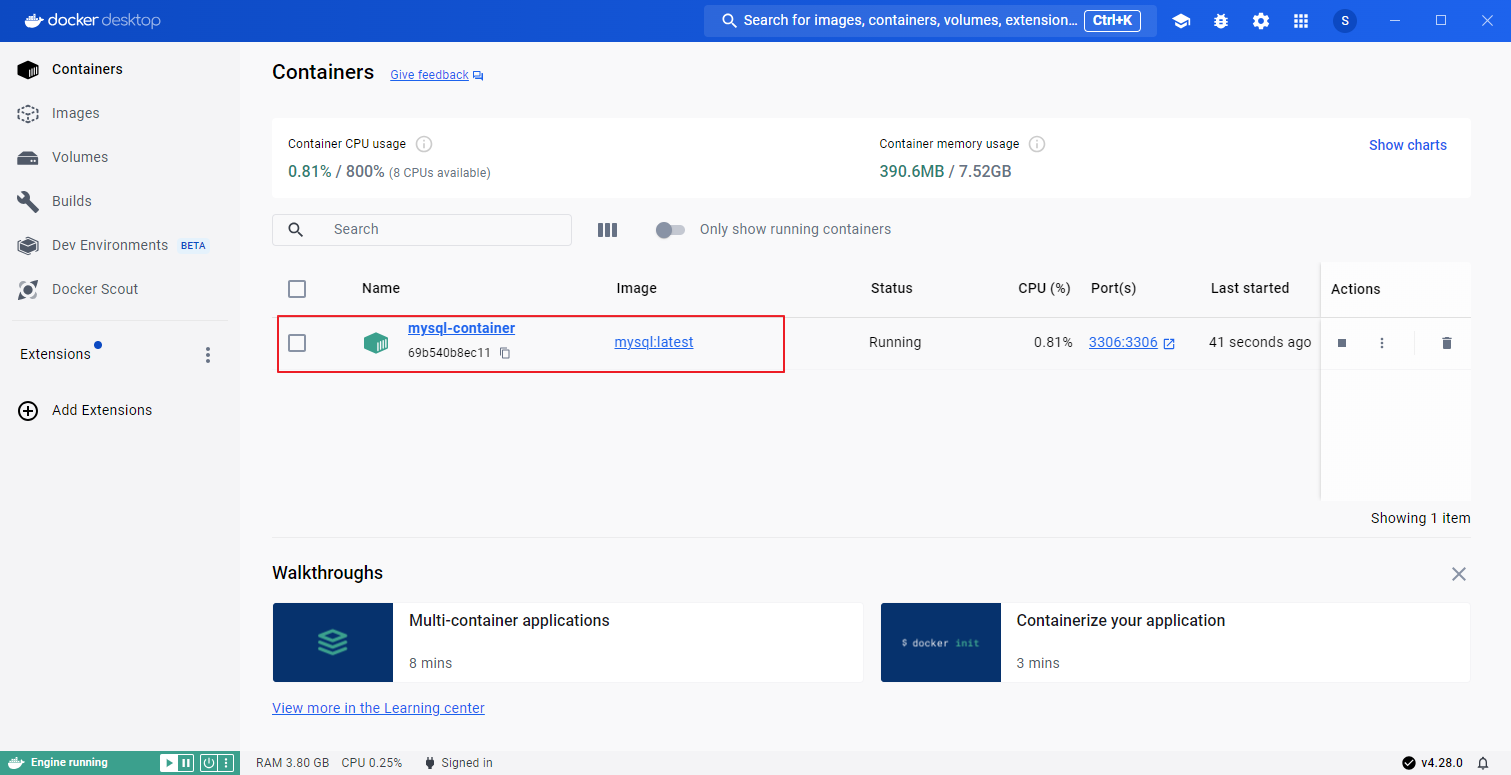Select mysql-container row checkbox
Screen dimensions: 1511x775
(x=297, y=343)
